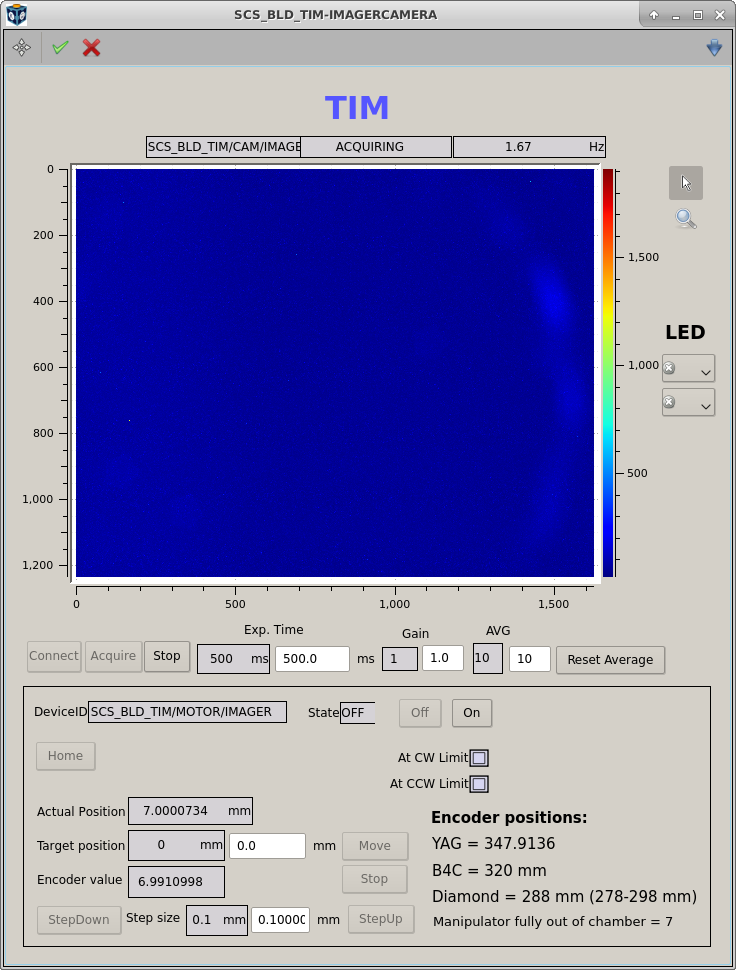736x970 pixels.
Task: Click the exposure time 500 ms readback field
Action: click(x=233, y=659)
